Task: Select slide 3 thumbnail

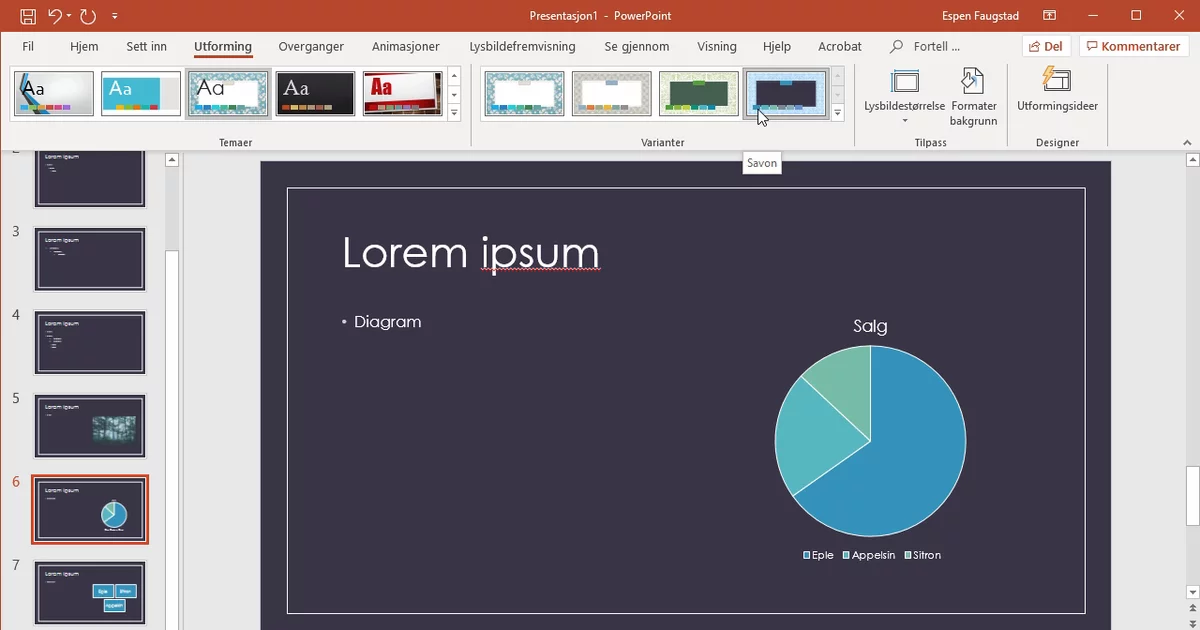Action: click(90, 259)
